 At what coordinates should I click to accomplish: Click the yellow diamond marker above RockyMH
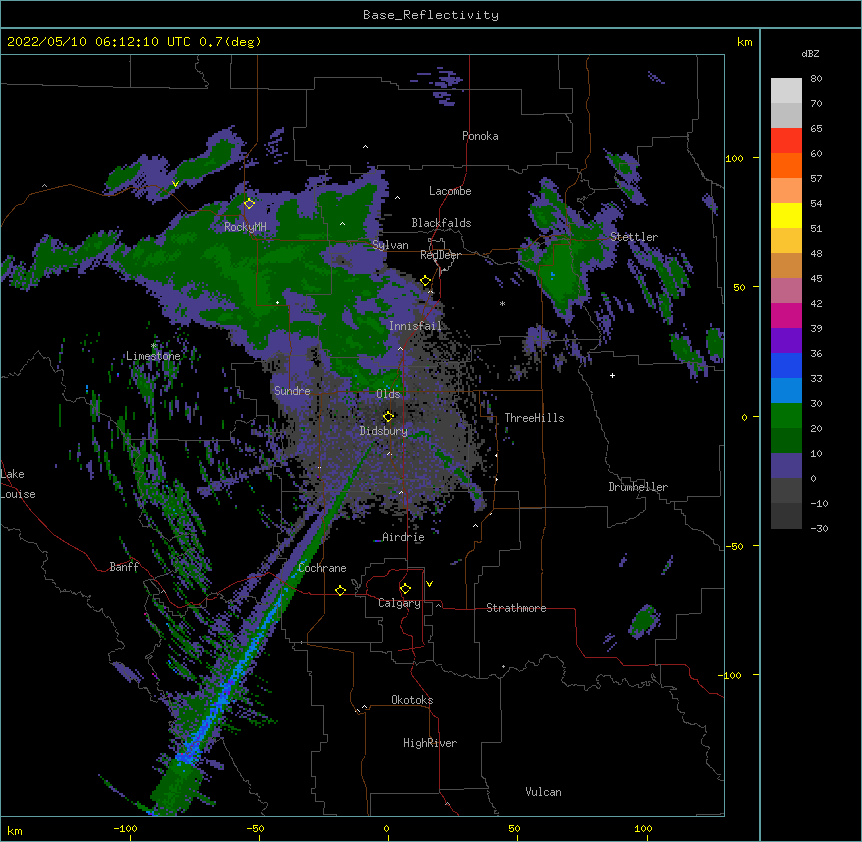click(249, 203)
